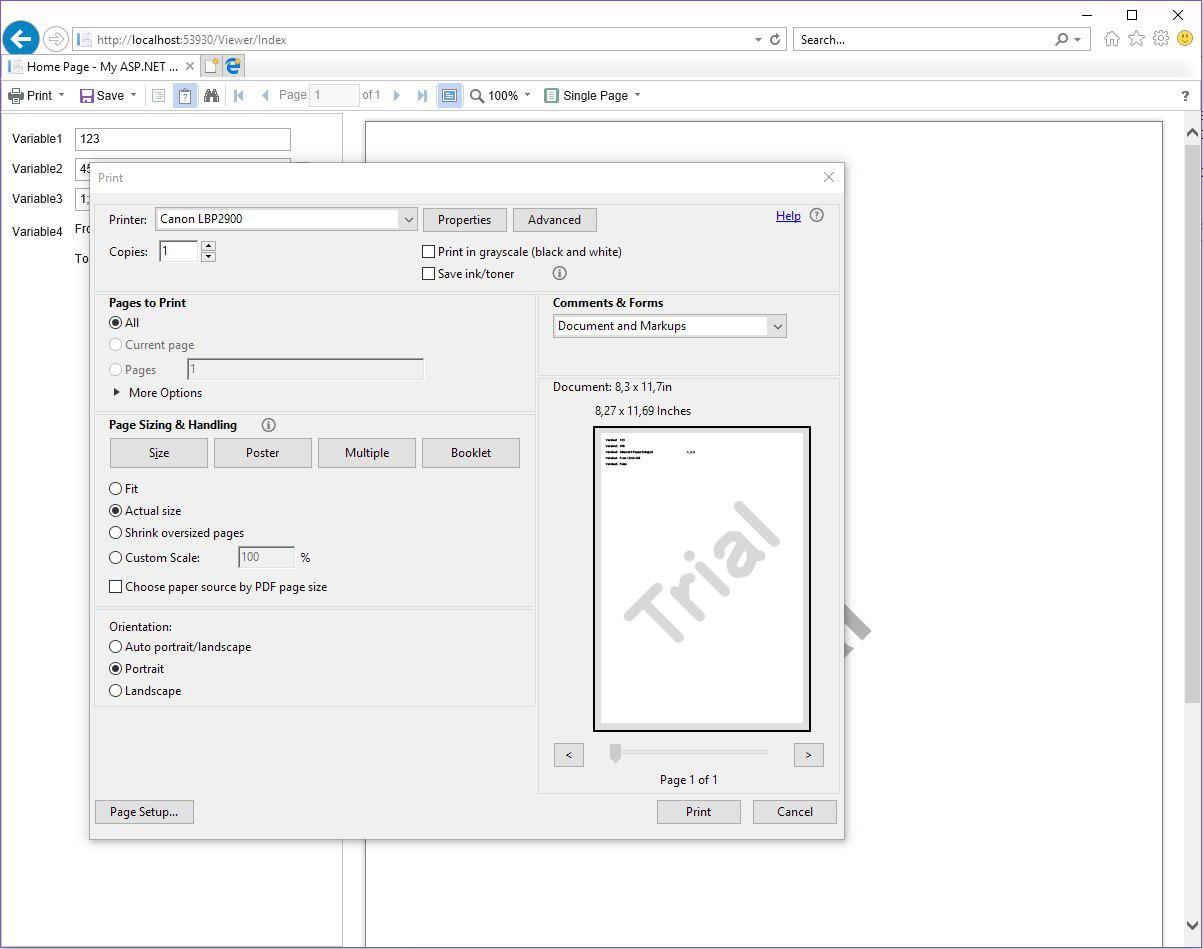Go to first page icon
Image resolution: width=1203 pixels, height=949 pixels.
[x=239, y=96]
